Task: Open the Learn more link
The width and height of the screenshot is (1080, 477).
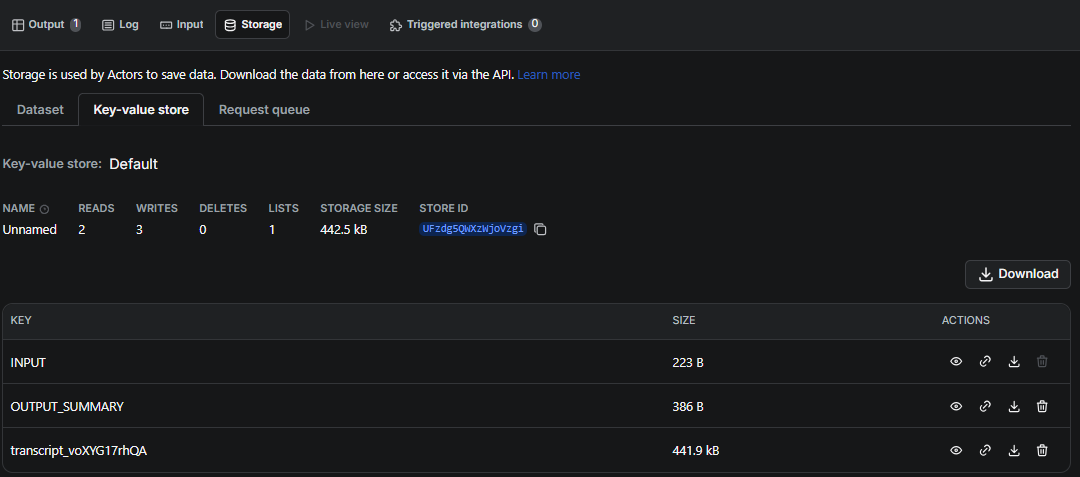Action: point(548,74)
